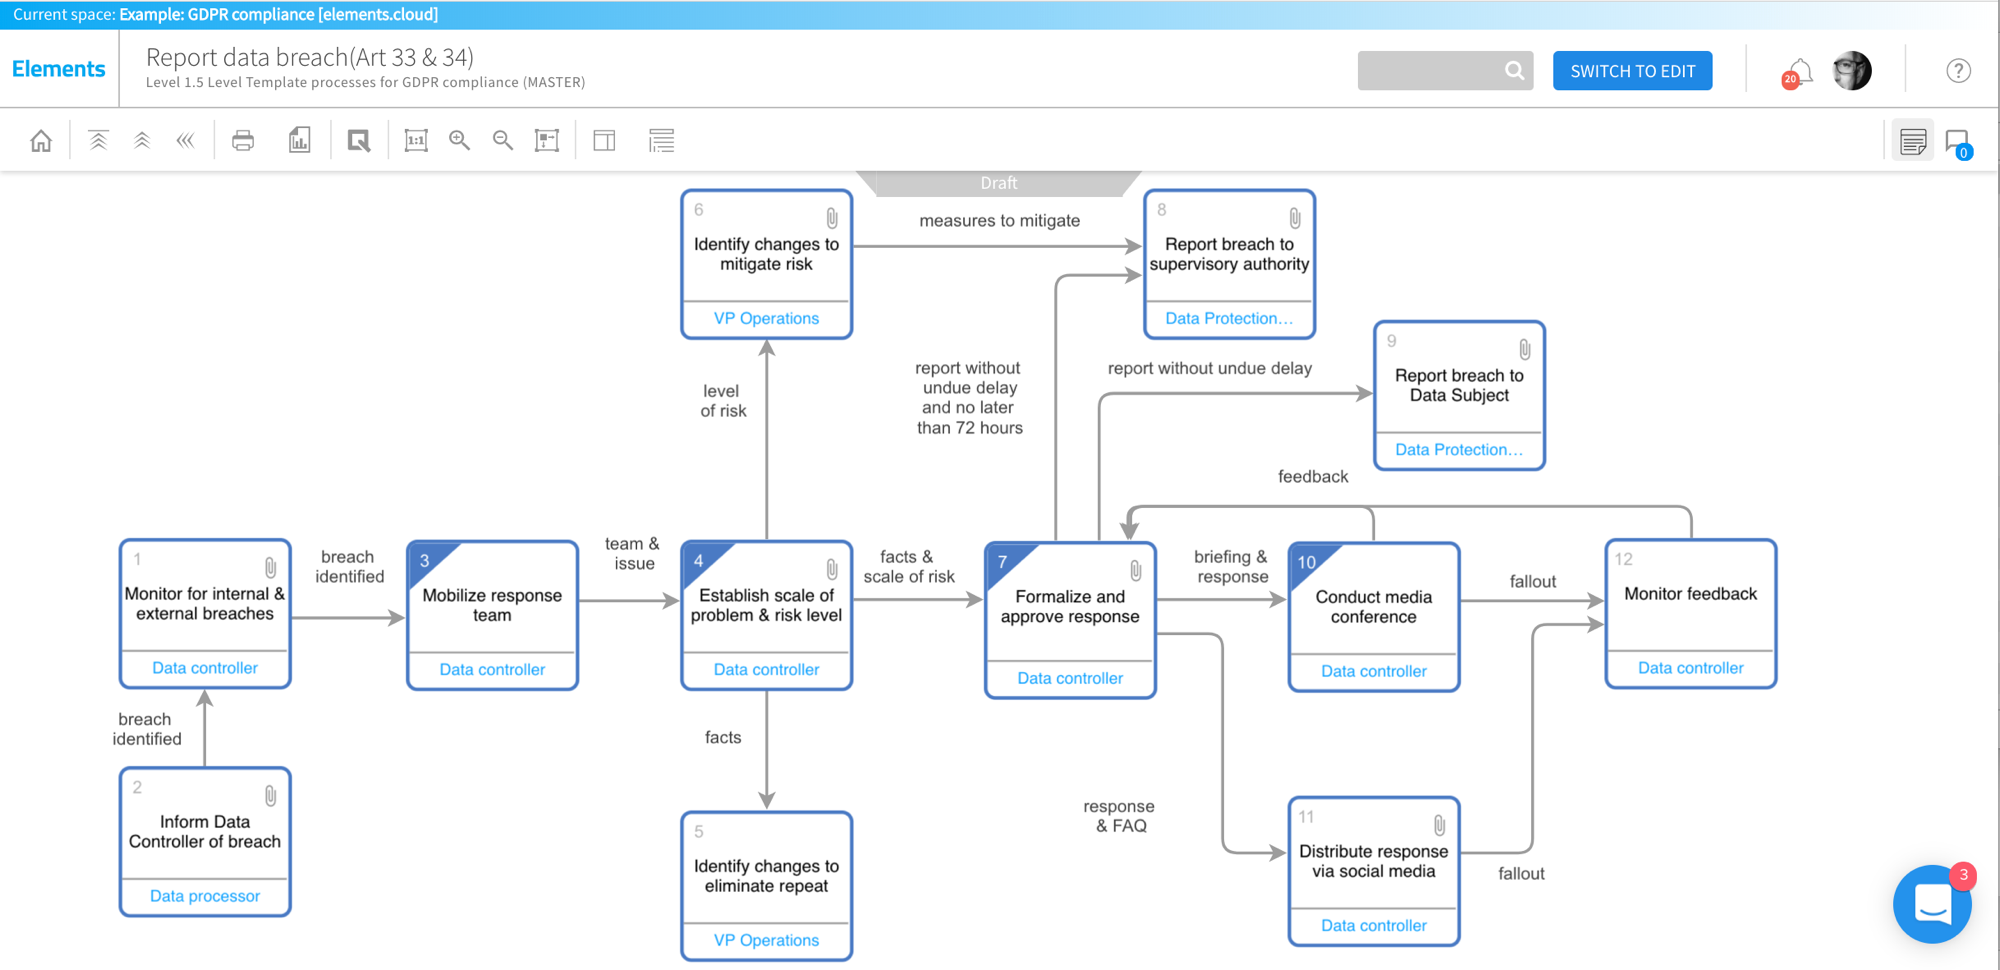Open attachment paperclip on Report breach to Data Subject
This screenshot has height=970, width=2000.
pos(1524,349)
